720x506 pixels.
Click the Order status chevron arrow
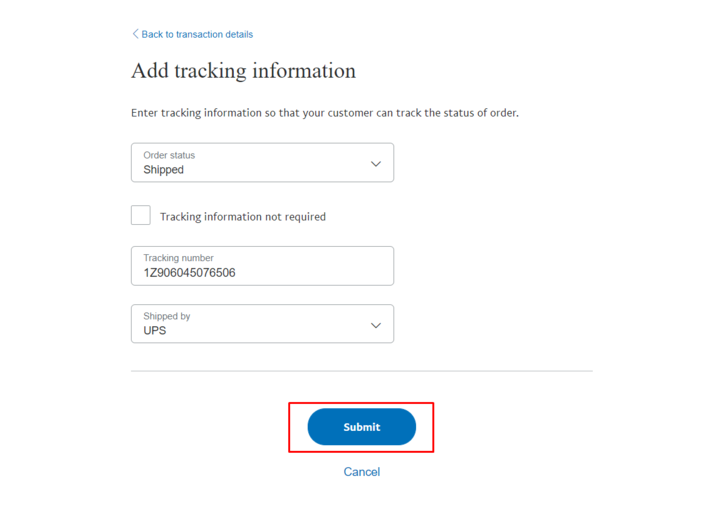(x=376, y=164)
